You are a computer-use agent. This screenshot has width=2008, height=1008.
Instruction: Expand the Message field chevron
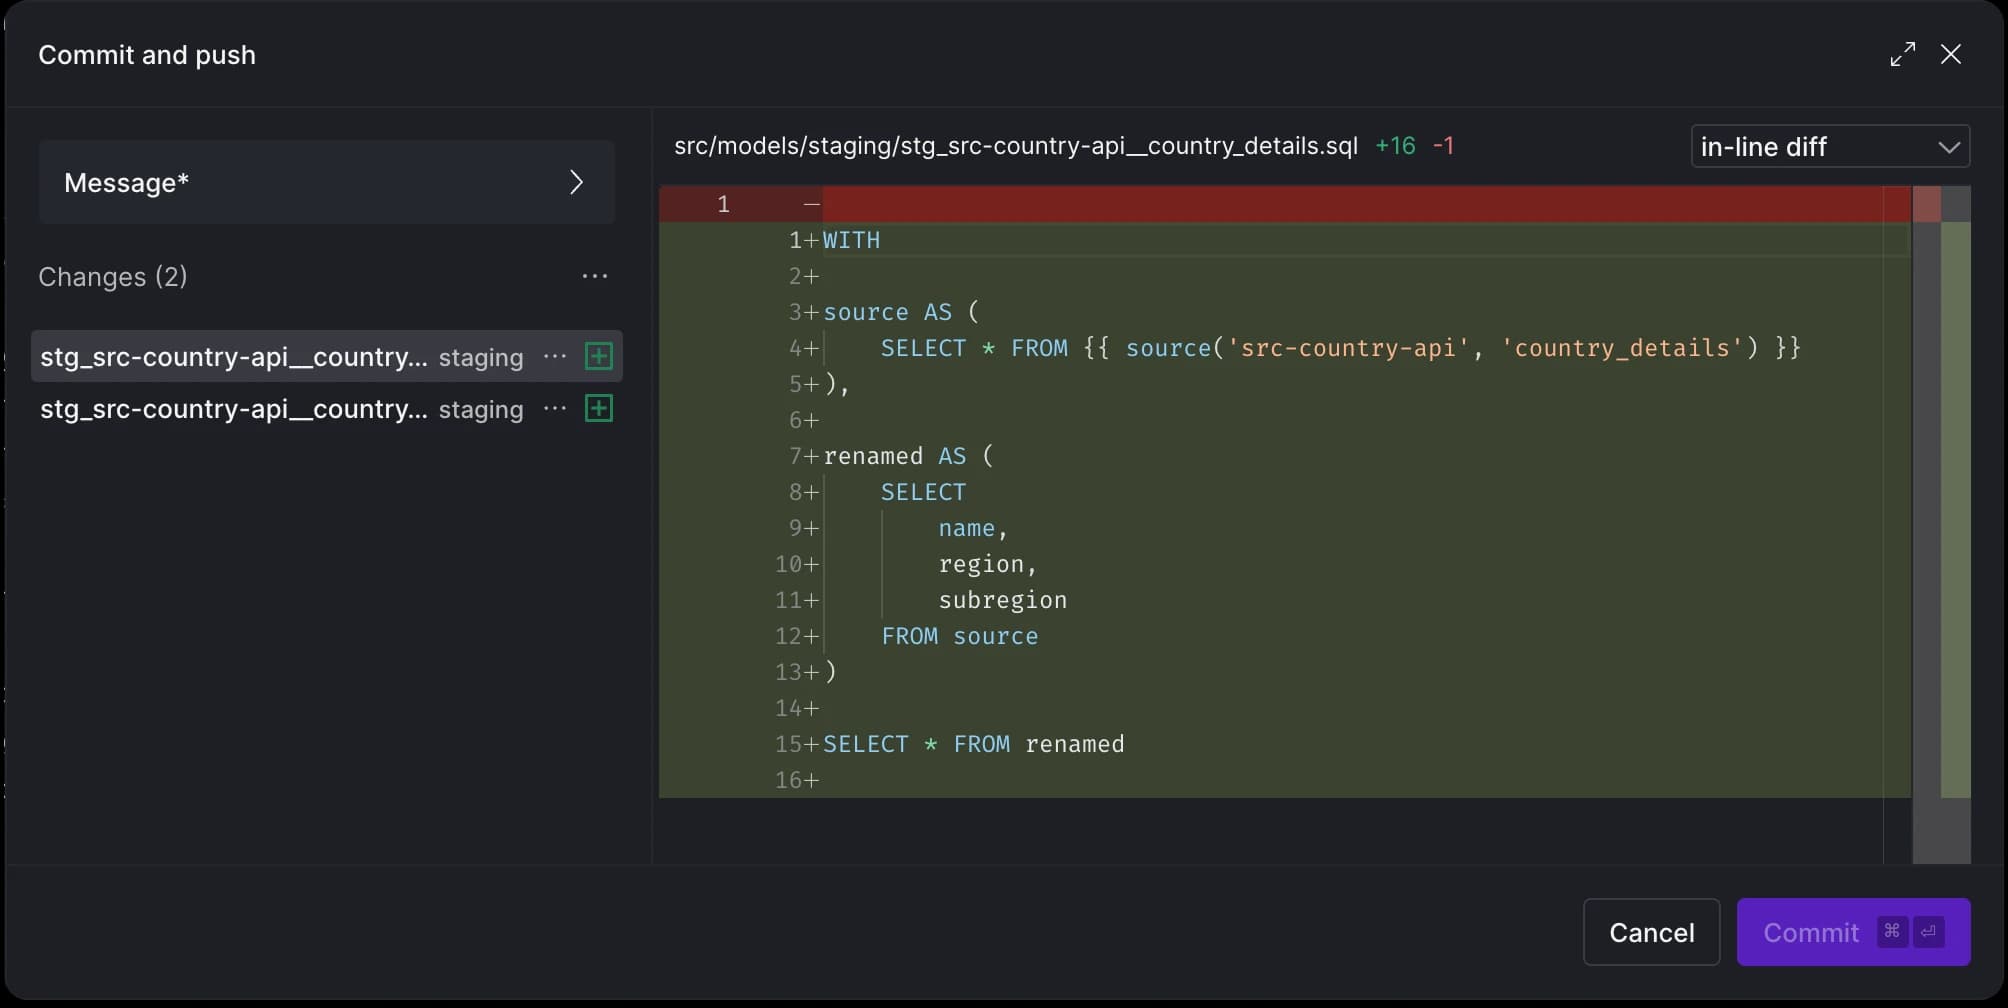point(576,182)
